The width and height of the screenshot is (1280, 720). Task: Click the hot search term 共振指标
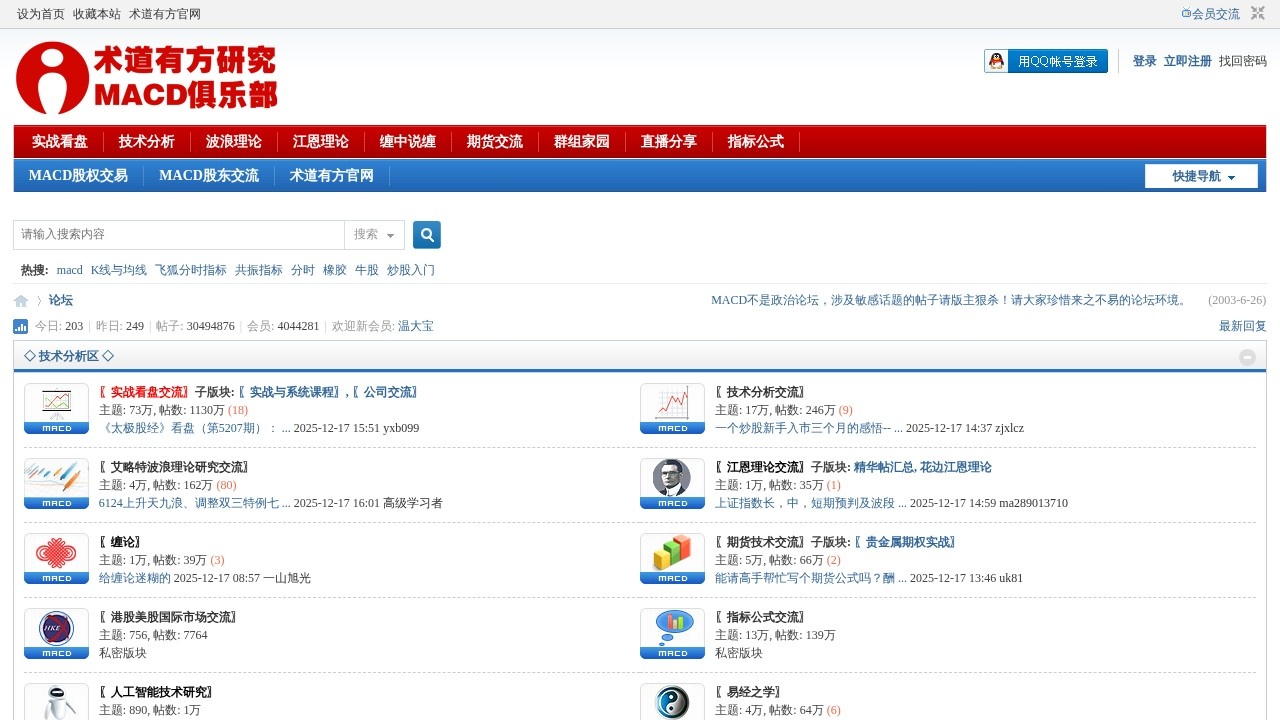[x=258, y=270]
